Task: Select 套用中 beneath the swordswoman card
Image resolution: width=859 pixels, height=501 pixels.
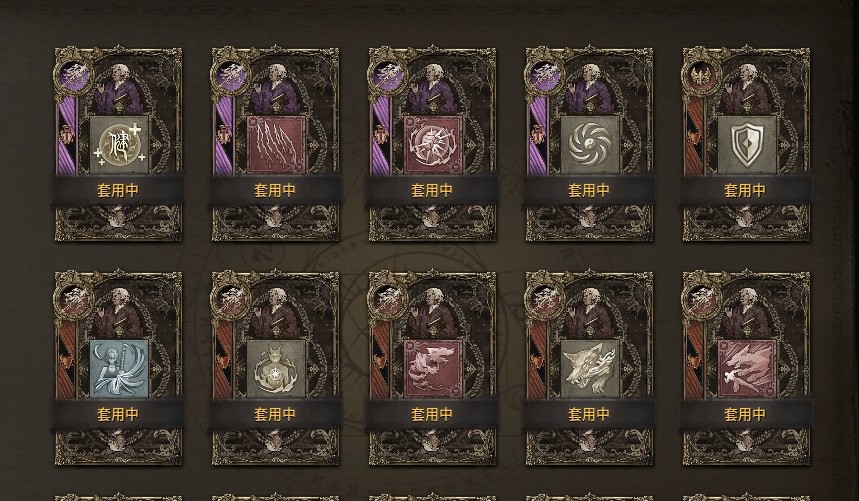Action: point(118,414)
